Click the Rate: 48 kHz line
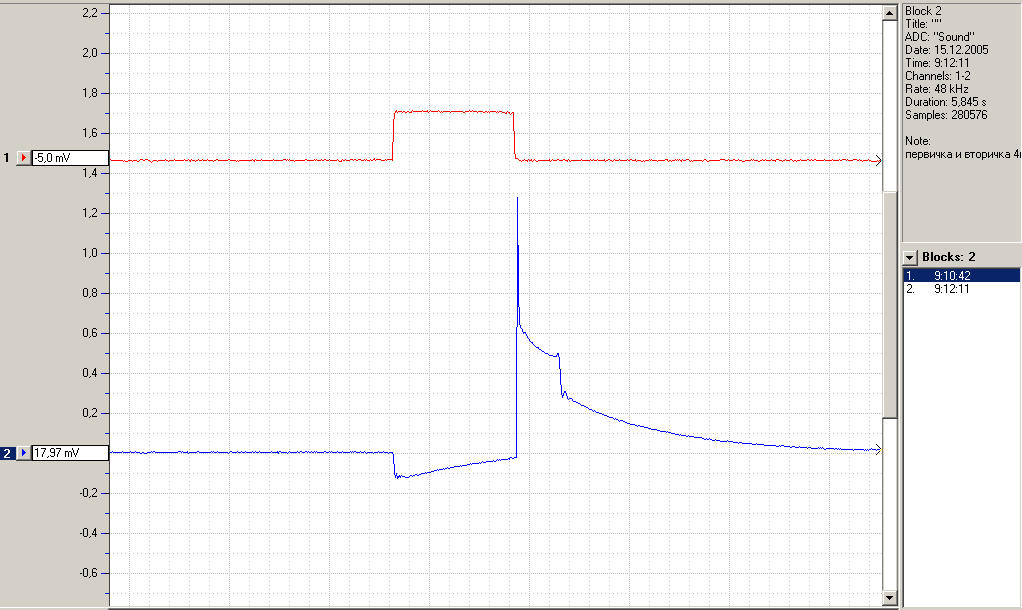This screenshot has height=610, width=1022. (937, 89)
